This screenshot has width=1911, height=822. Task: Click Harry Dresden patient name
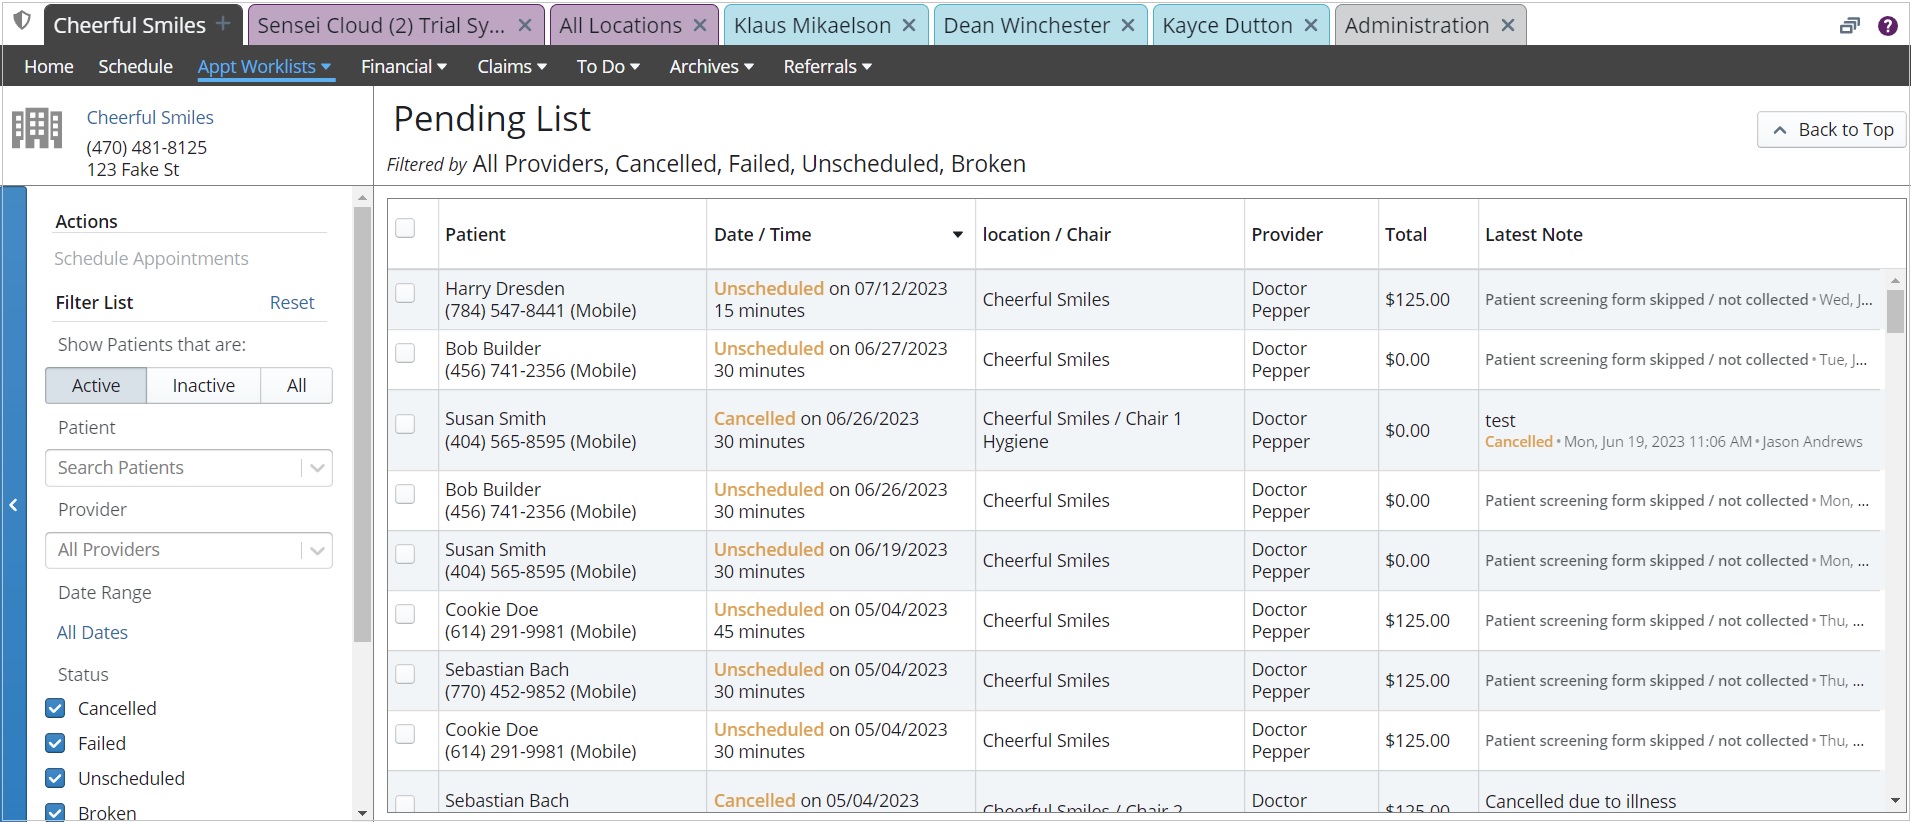click(505, 288)
